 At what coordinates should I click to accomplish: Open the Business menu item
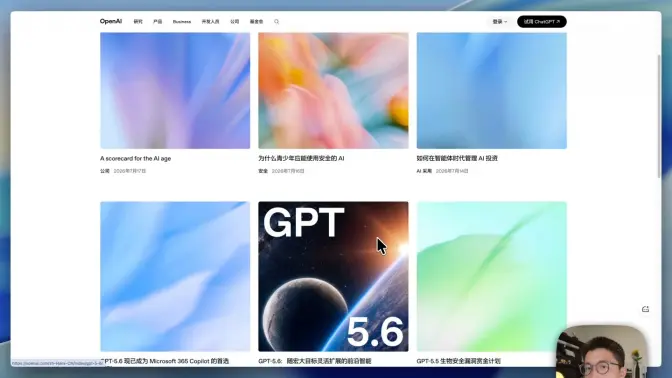pyautogui.click(x=182, y=21)
